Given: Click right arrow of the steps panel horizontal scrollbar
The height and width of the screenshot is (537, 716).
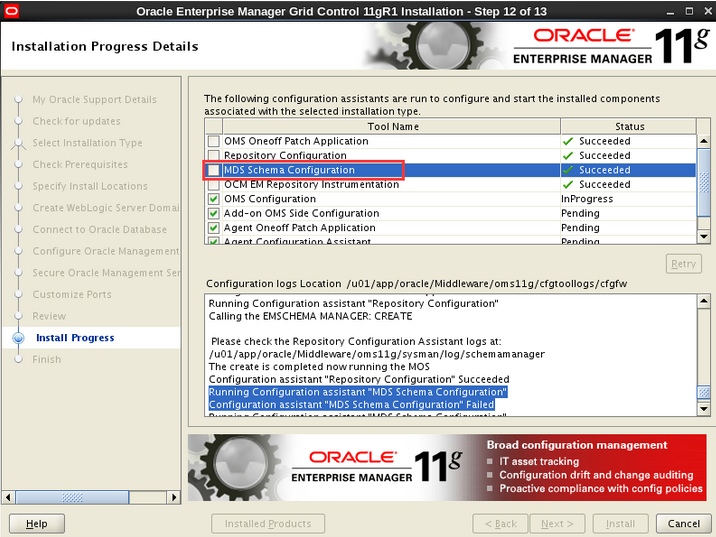Looking at the screenshot, I should tap(174, 497).
